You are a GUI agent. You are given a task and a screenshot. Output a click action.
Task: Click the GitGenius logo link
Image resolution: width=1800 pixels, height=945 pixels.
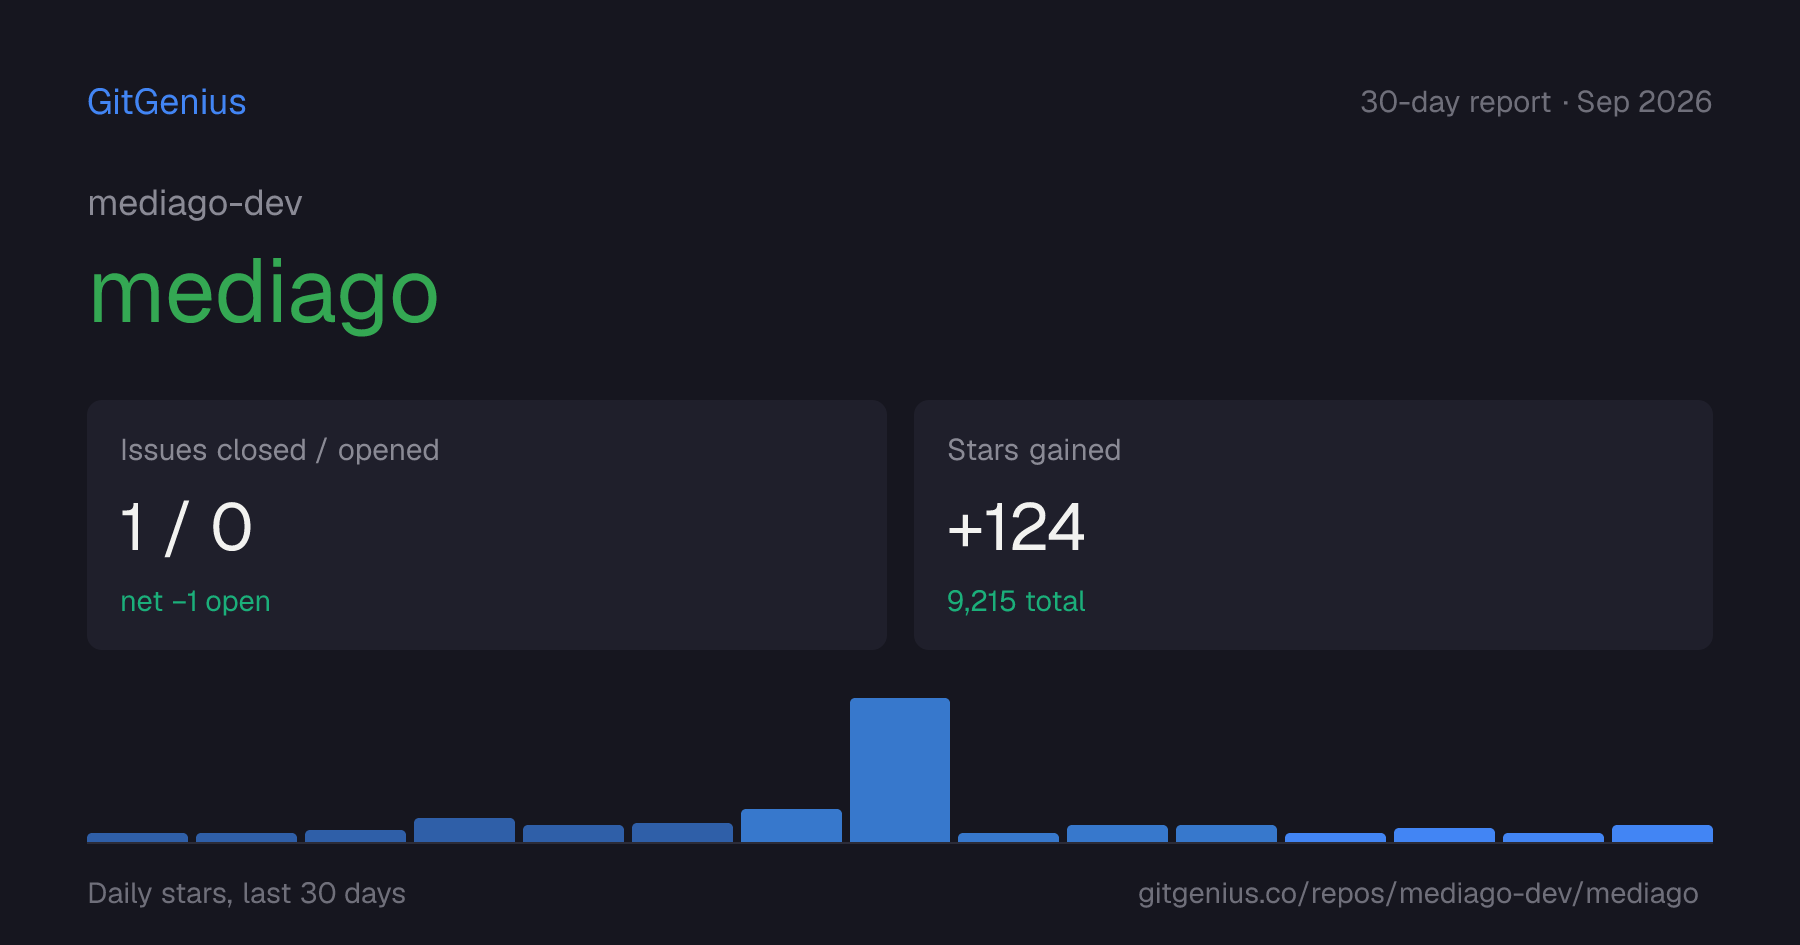point(167,102)
